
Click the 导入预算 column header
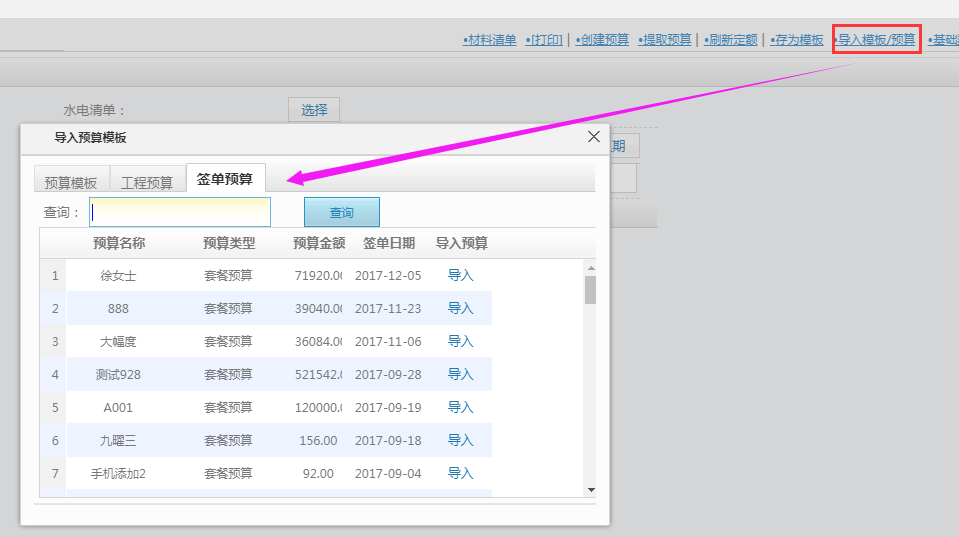[461, 243]
